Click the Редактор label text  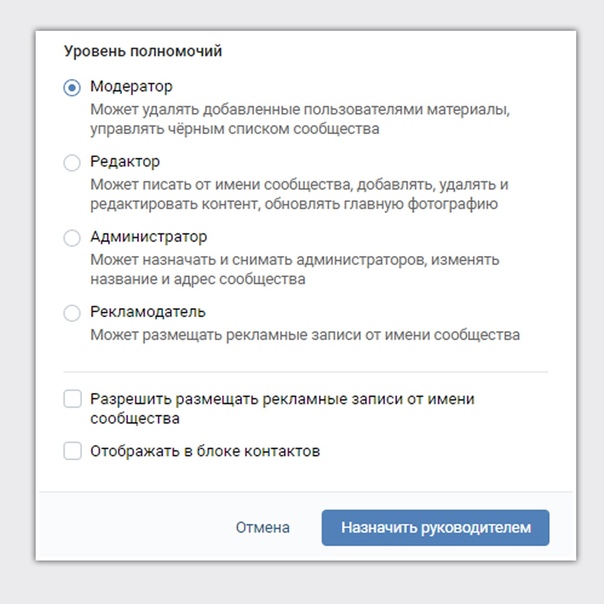(125, 162)
